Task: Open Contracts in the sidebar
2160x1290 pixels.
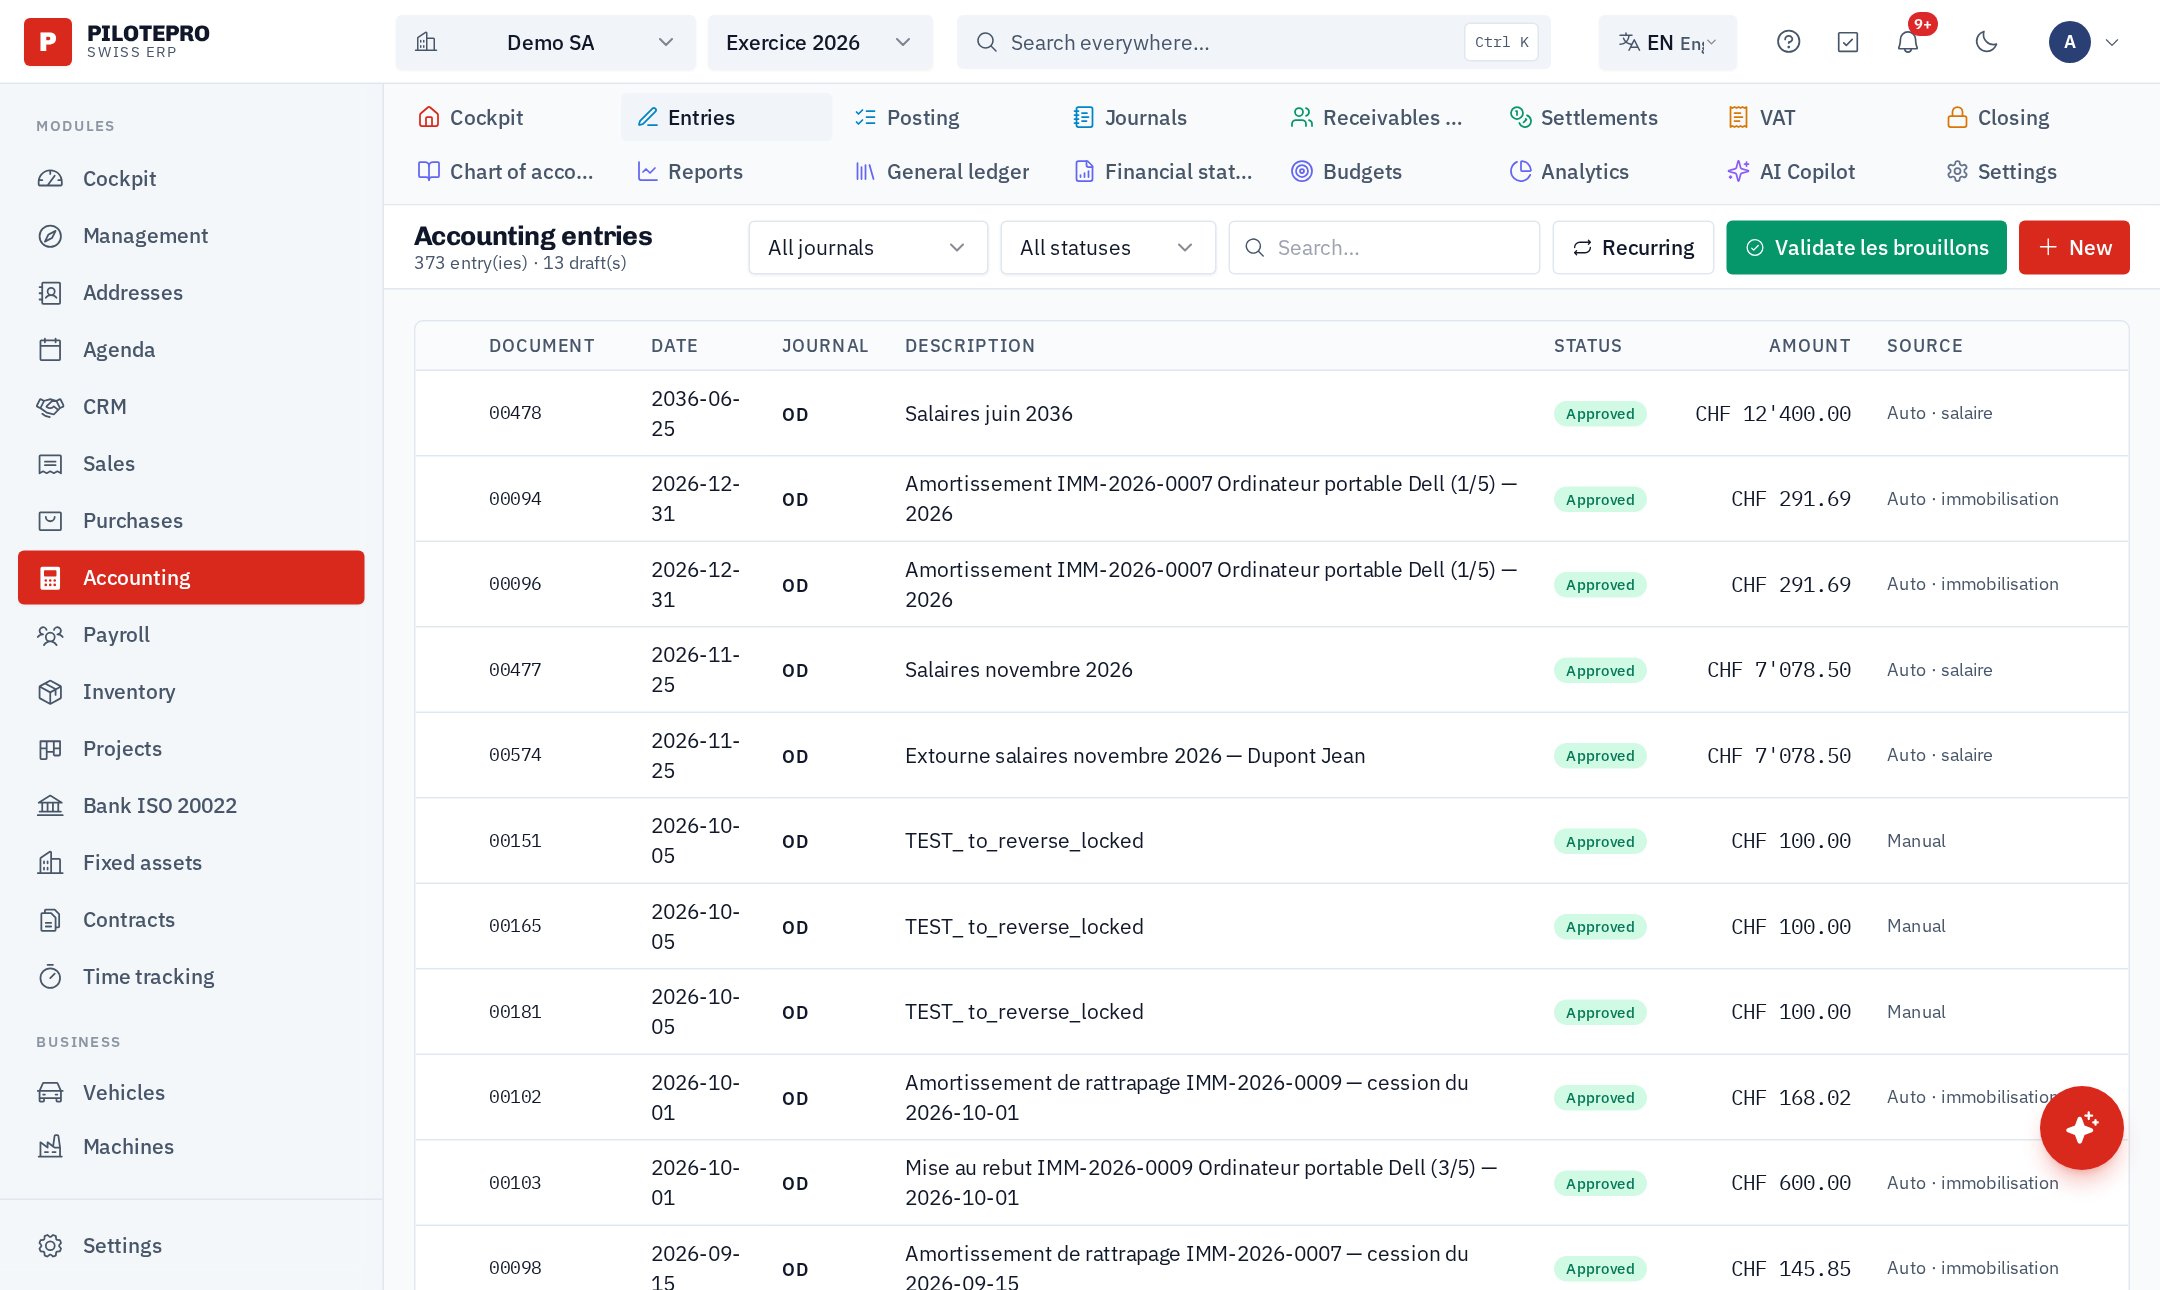Action: coord(191,919)
